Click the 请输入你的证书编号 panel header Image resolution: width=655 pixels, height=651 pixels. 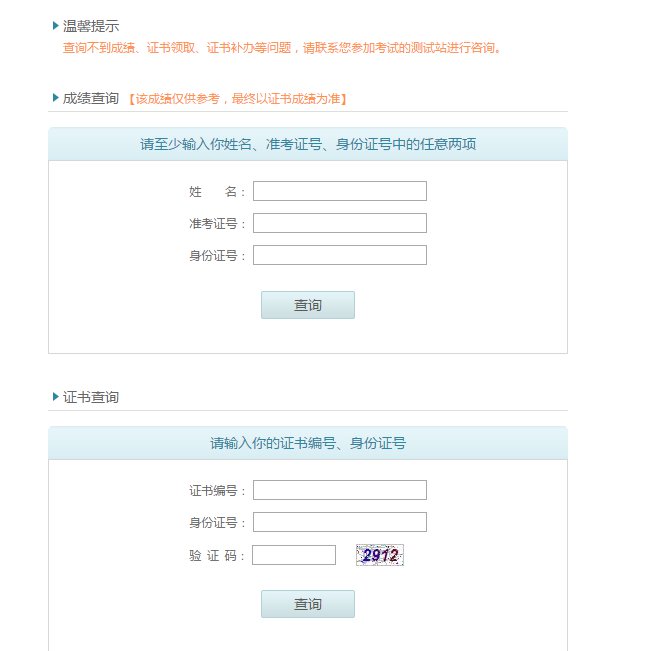[308, 443]
